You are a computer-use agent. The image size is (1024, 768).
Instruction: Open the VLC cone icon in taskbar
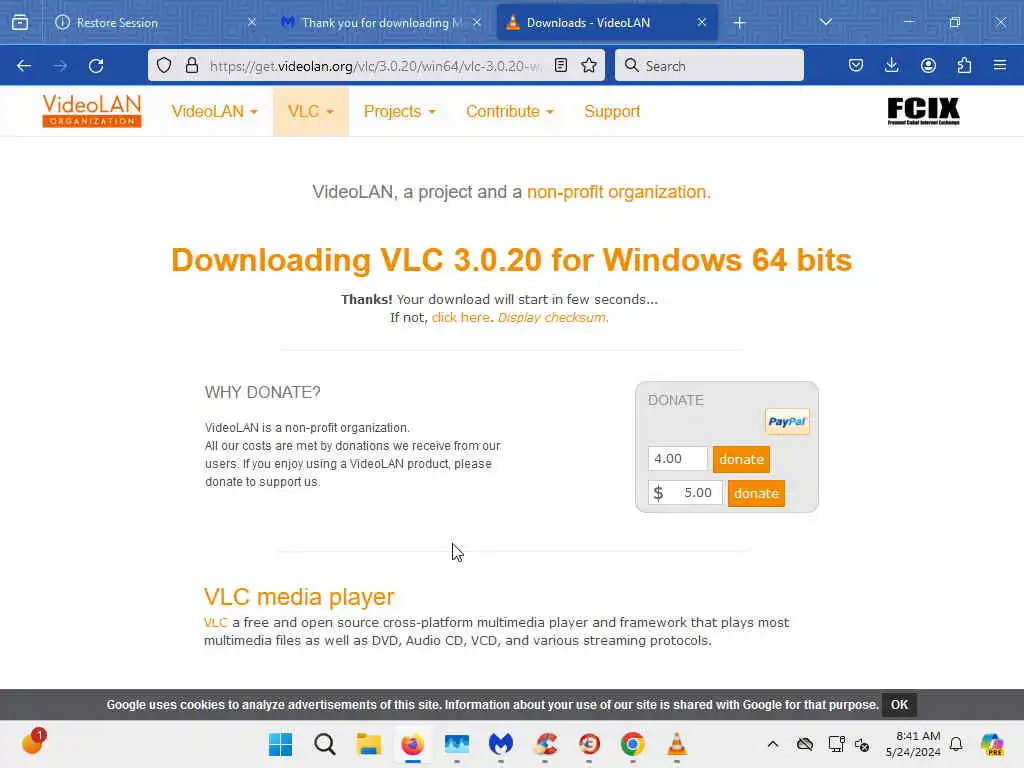(677, 744)
